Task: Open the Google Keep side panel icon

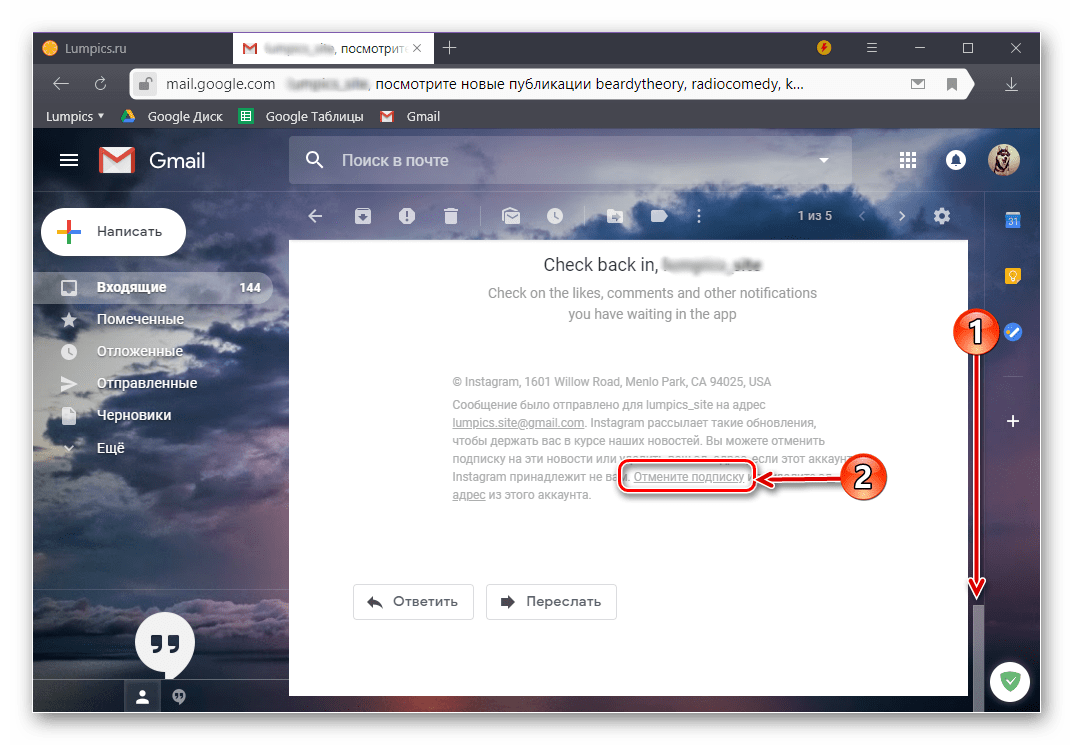Action: pos(1013,276)
